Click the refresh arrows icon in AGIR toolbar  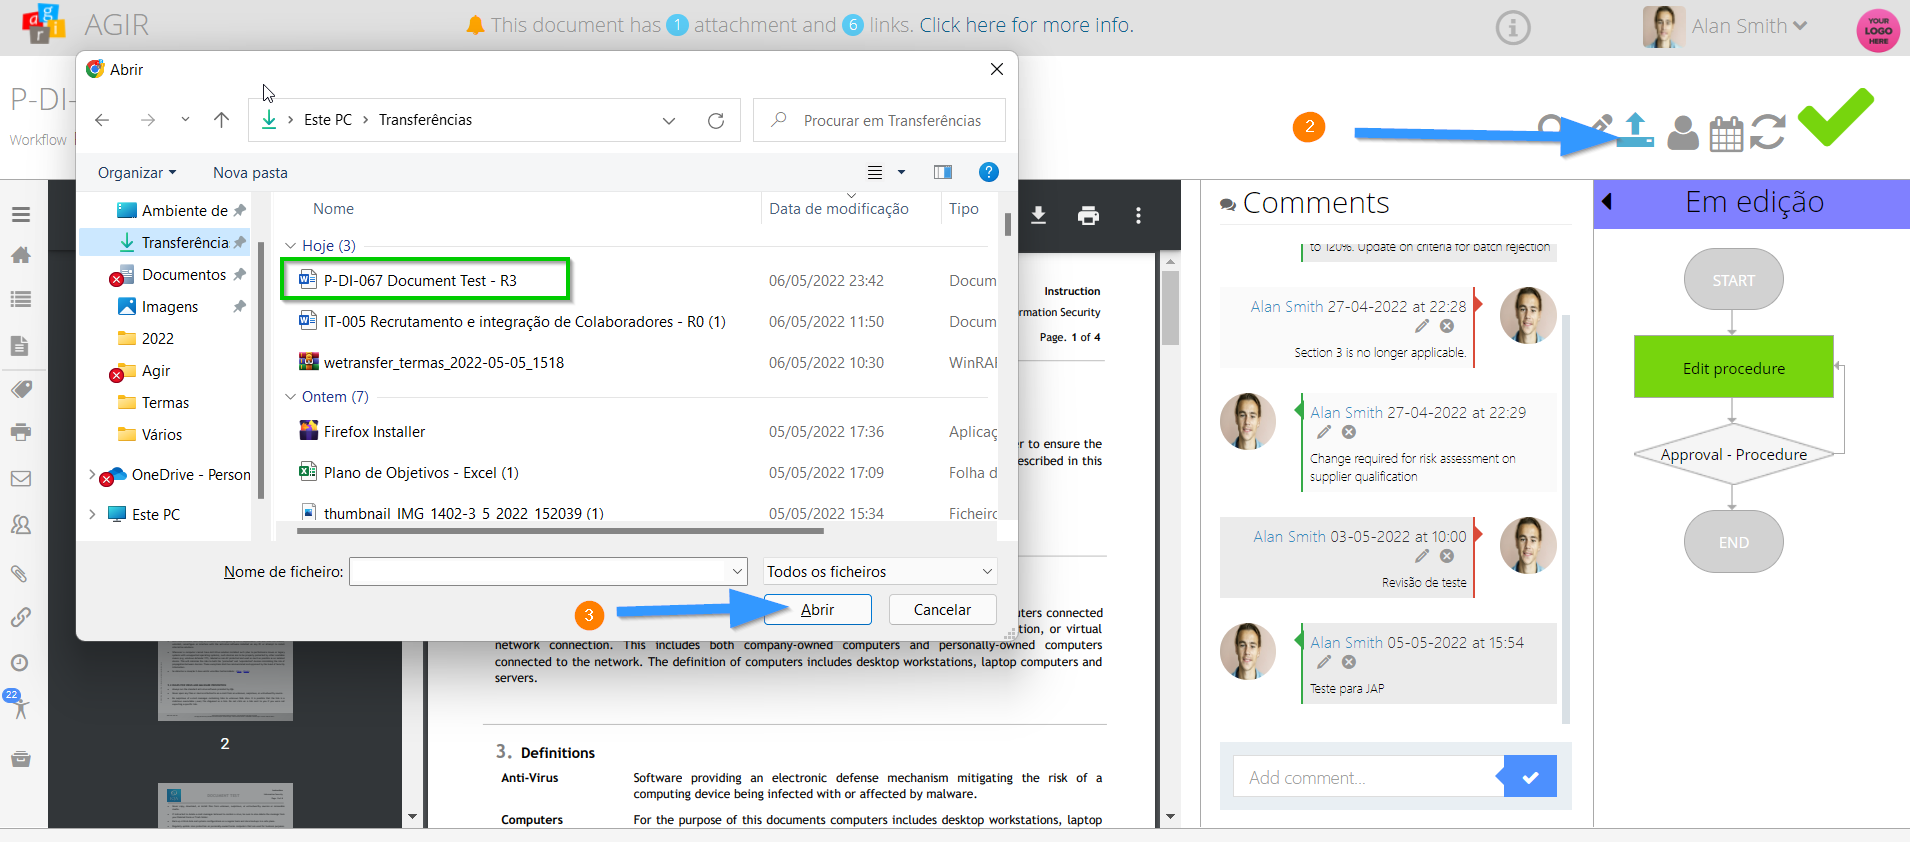[1768, 132]
